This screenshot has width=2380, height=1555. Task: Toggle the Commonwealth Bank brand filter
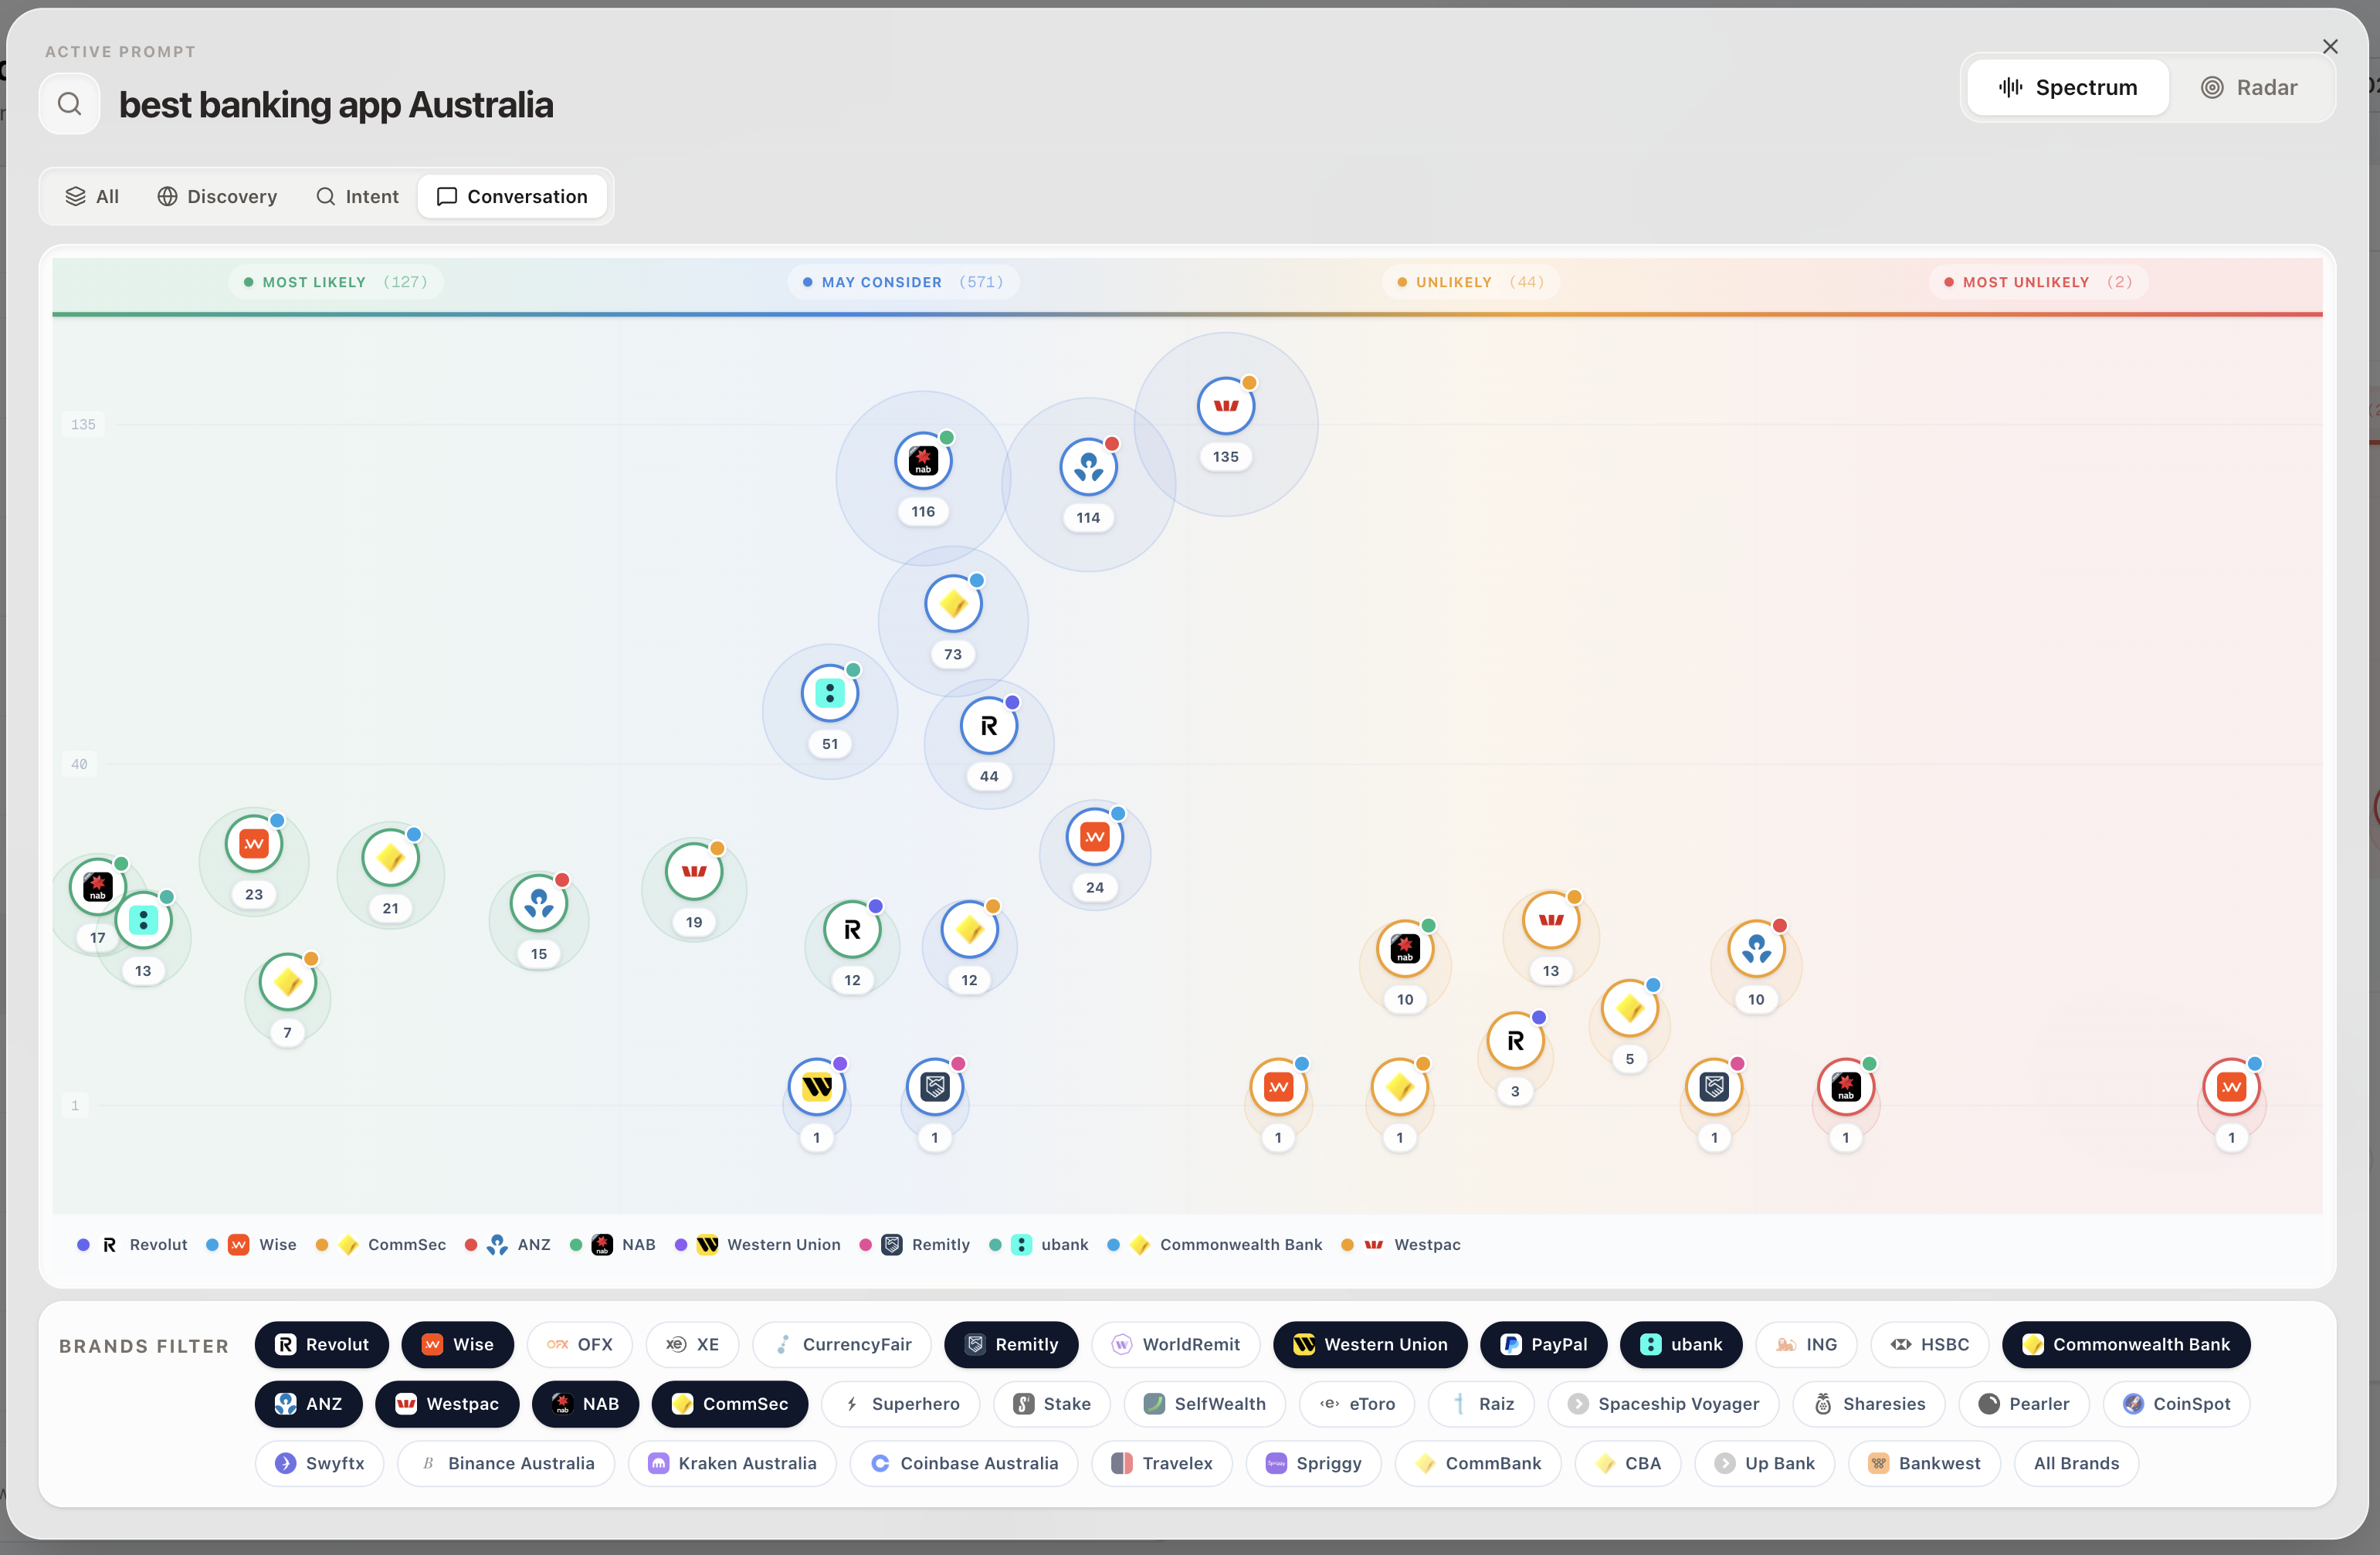click(2126, 1345)
